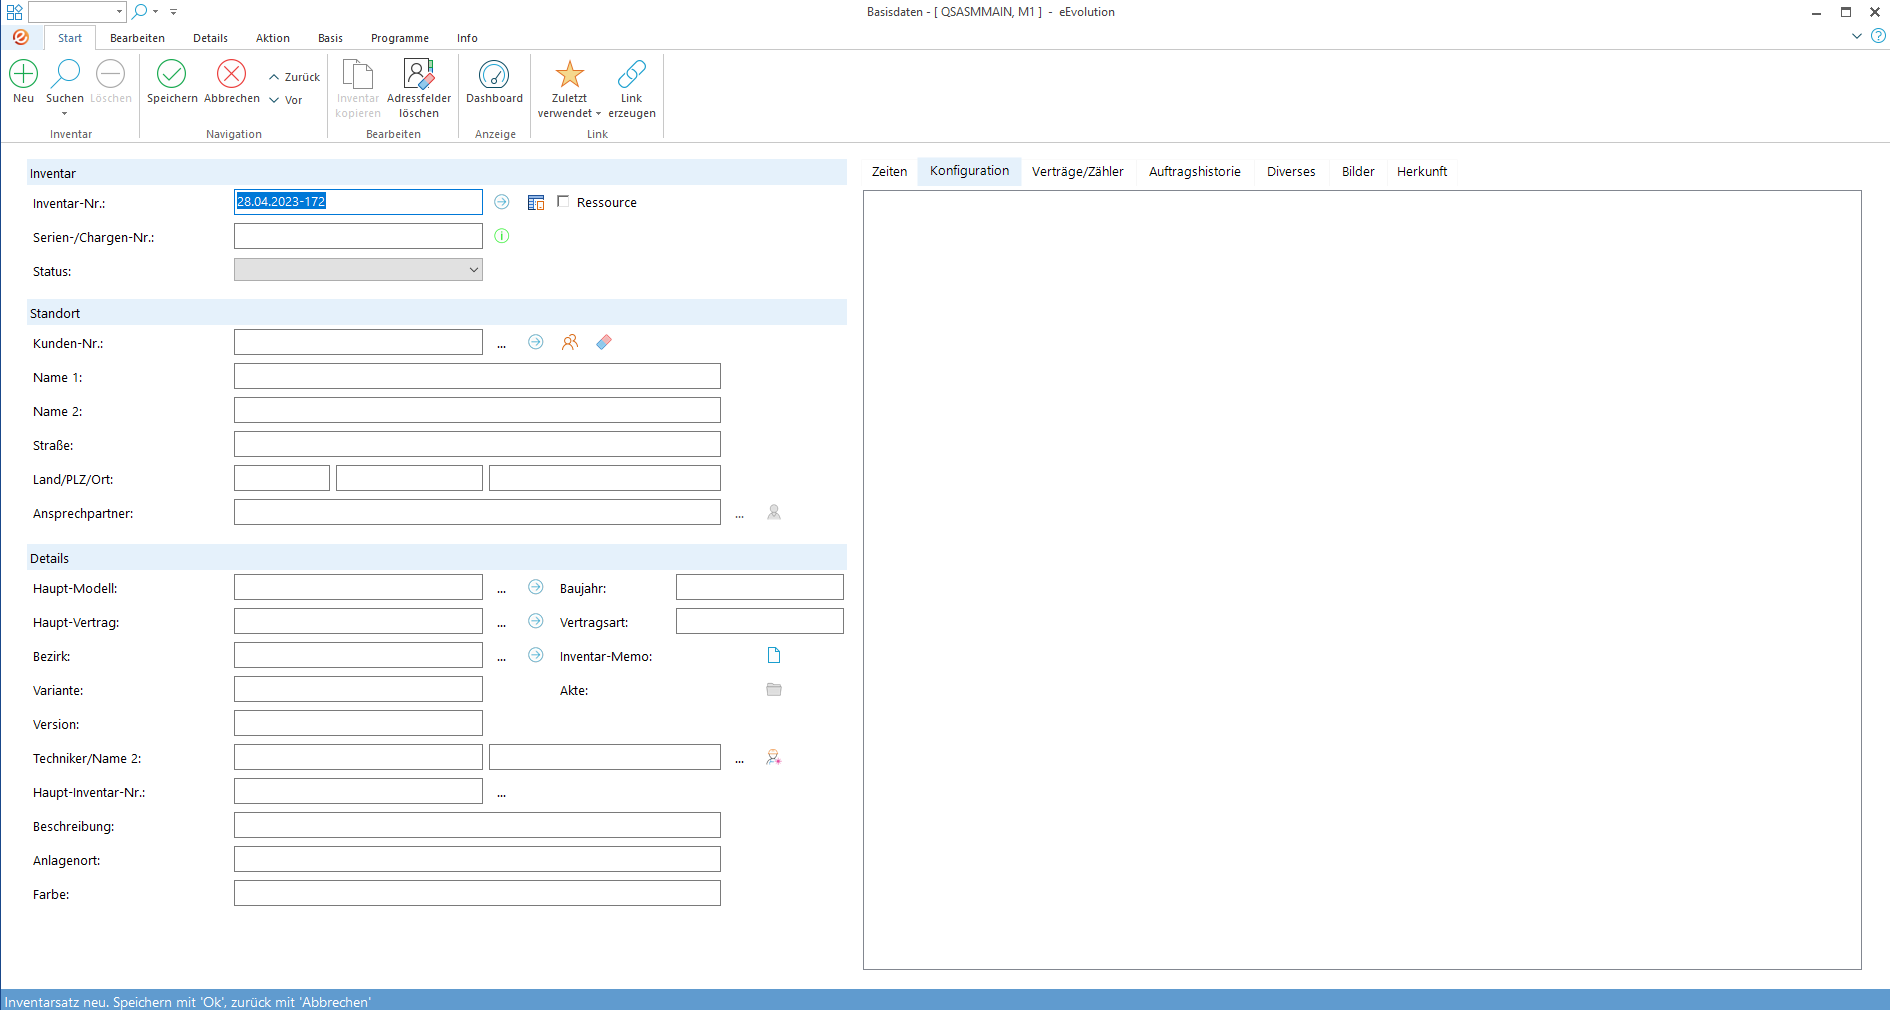Open the Akte folder icon
This screenshot has height=1010, width=1890.
[x=774, y=689]
